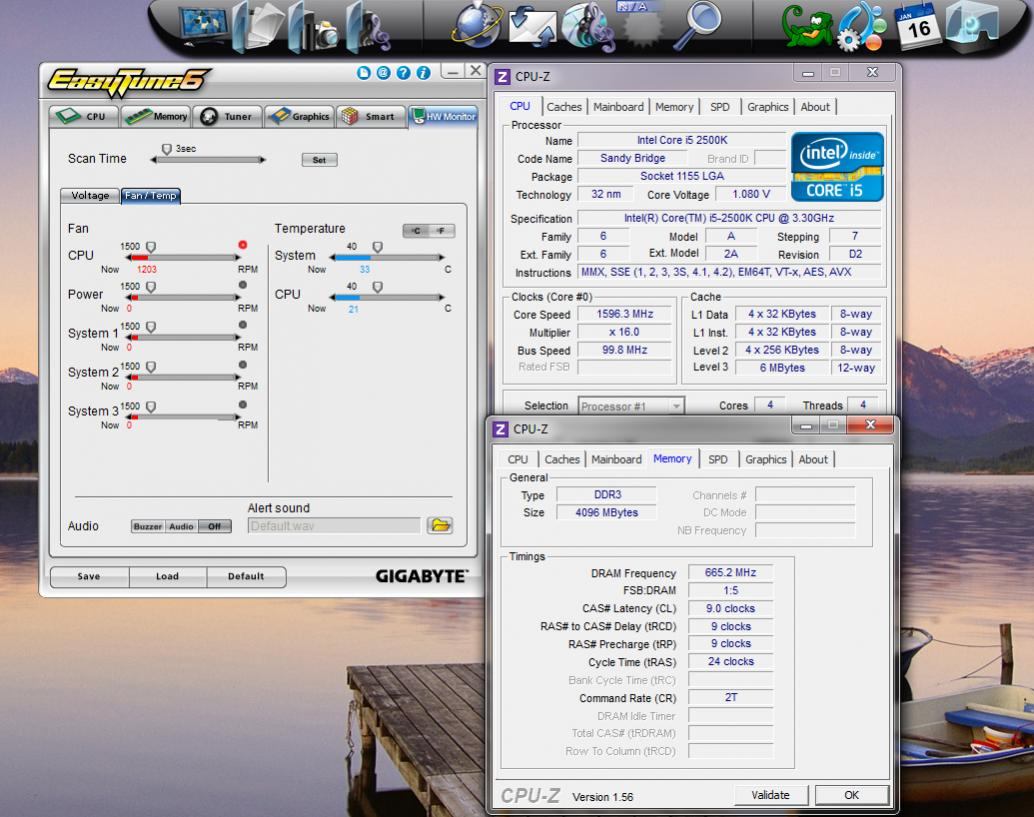Click the CPU temperature threshold slider
Viewport: 1034px width, 817px height.
[377, 287]
